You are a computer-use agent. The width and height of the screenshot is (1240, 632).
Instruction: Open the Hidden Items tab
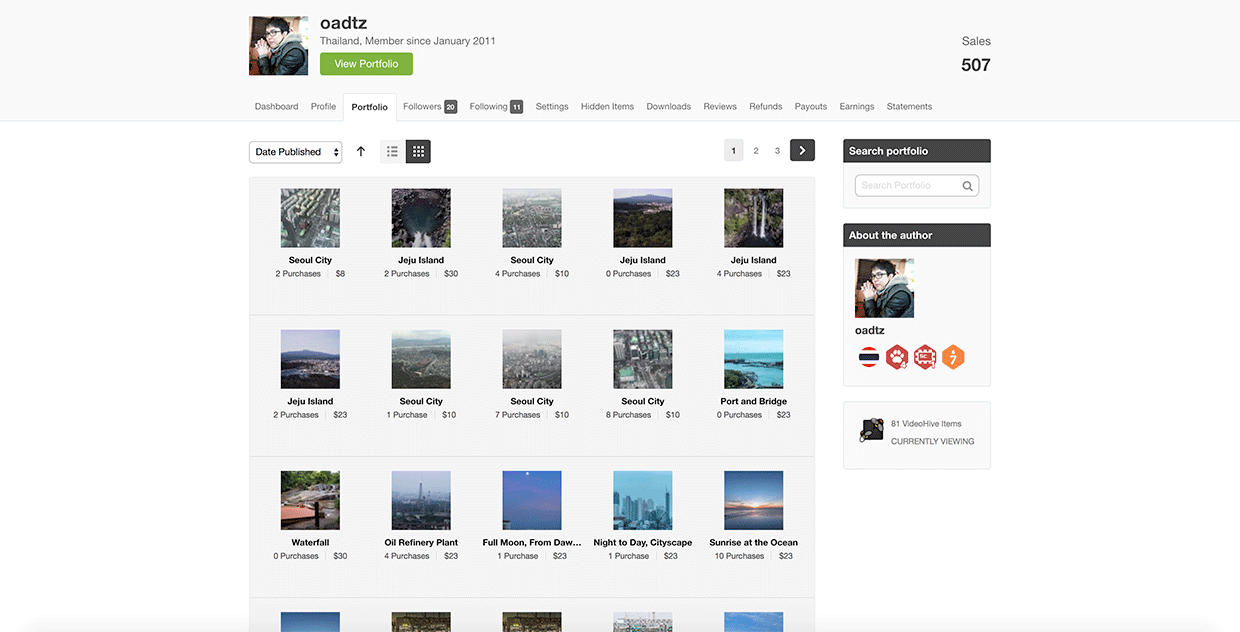[607, 106]
